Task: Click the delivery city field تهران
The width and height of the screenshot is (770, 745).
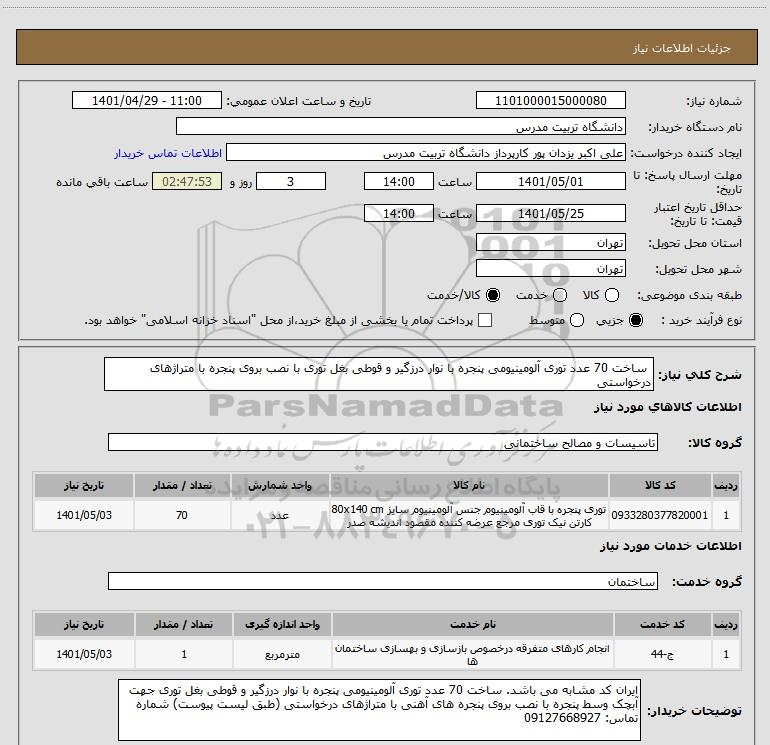Action: tap(550, 268)
